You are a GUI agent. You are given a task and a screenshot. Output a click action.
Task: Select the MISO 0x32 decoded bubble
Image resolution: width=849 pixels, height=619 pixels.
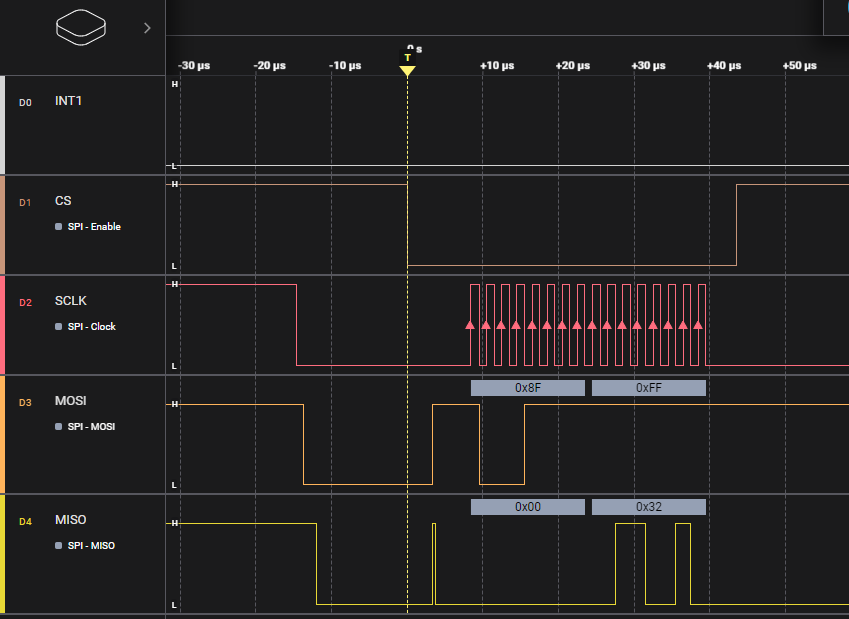pyautogui.click(x=649, y=507)
